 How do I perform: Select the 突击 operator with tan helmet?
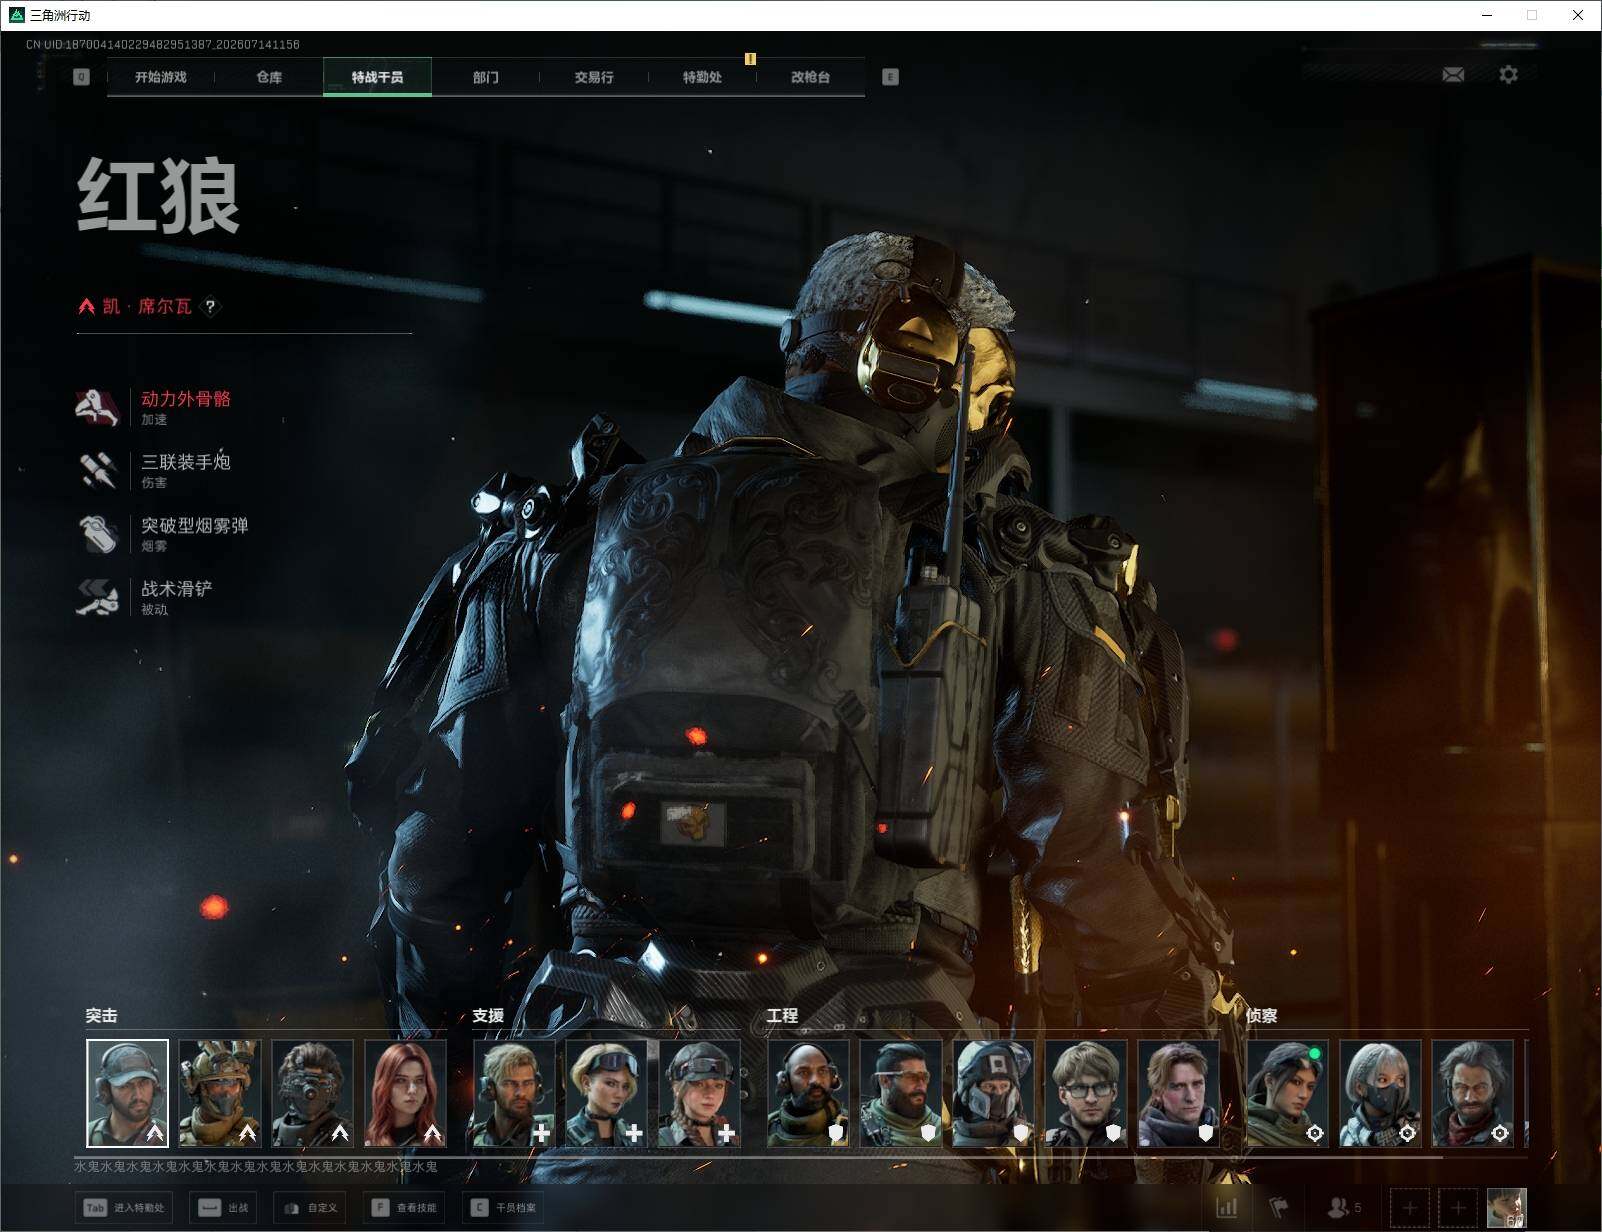click(x=220, y=1093)
